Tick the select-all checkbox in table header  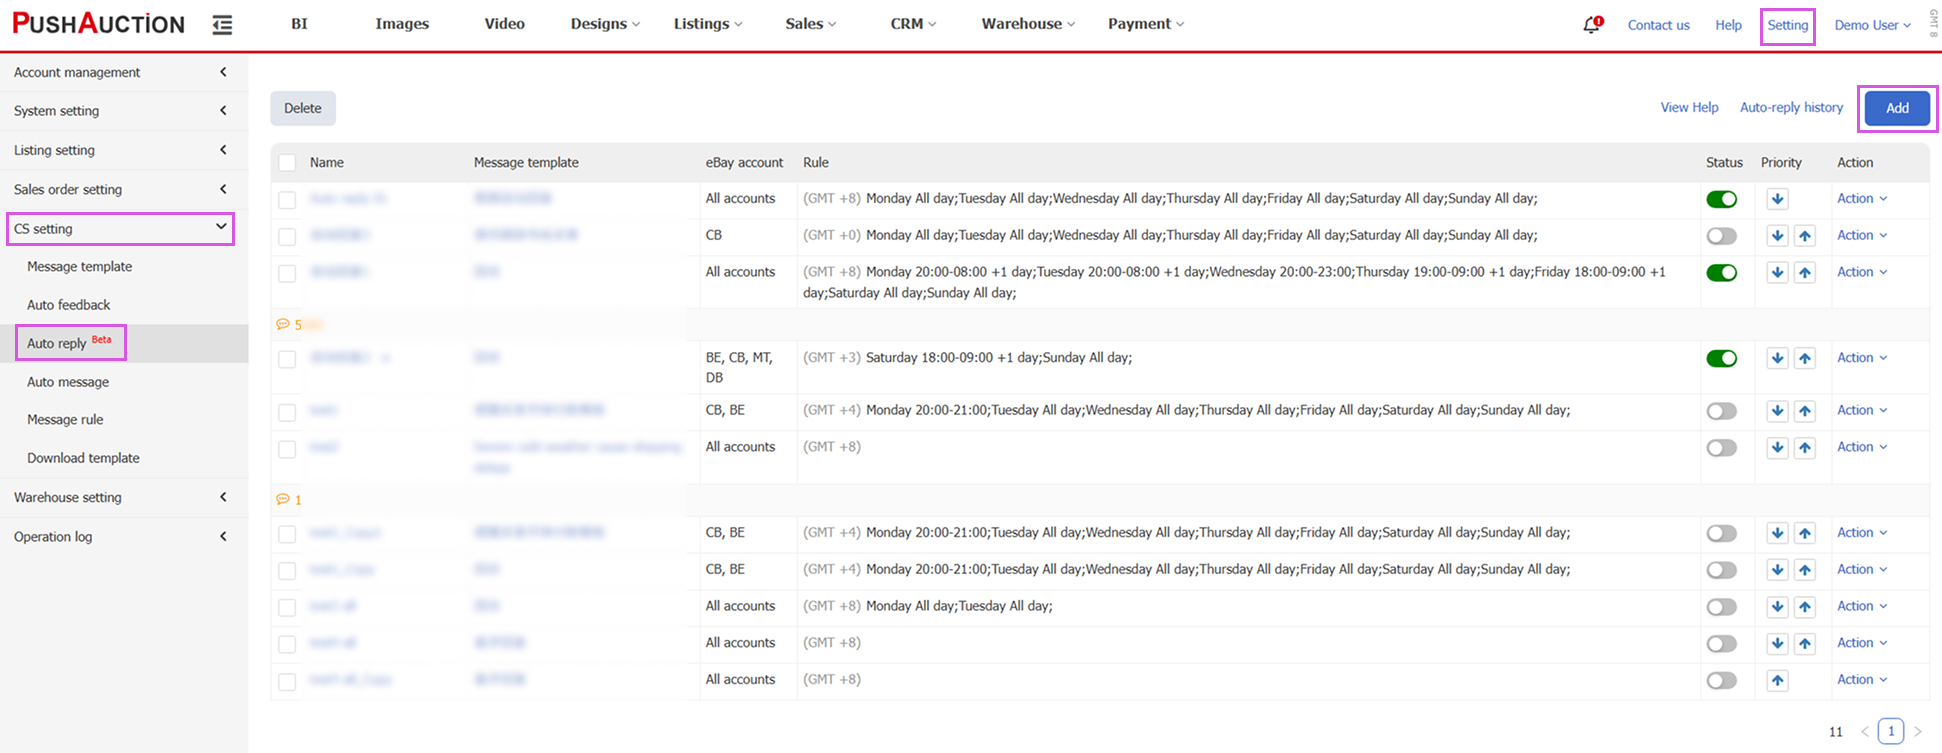click(x=287, y=163)
